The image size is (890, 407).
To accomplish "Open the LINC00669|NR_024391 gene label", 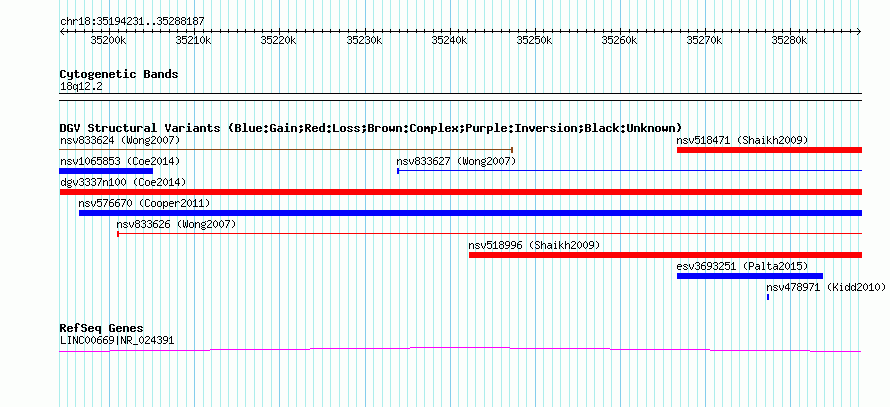I will pyautogui.click(x=117, y=341).
